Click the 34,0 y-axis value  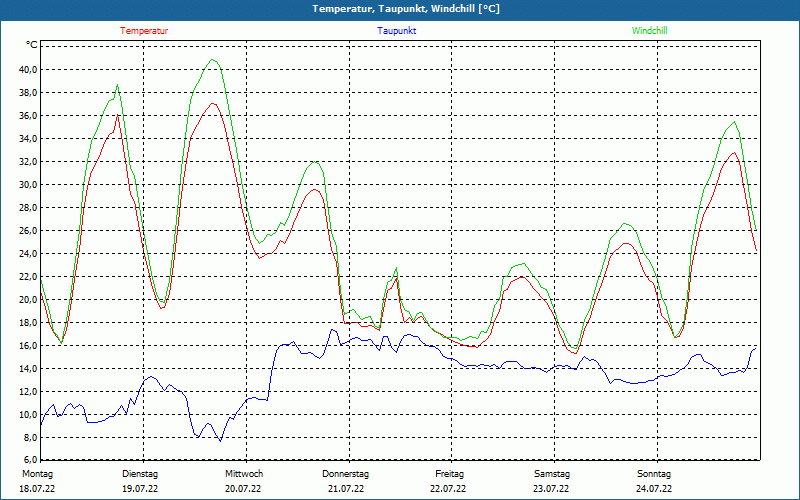(29, 138)
